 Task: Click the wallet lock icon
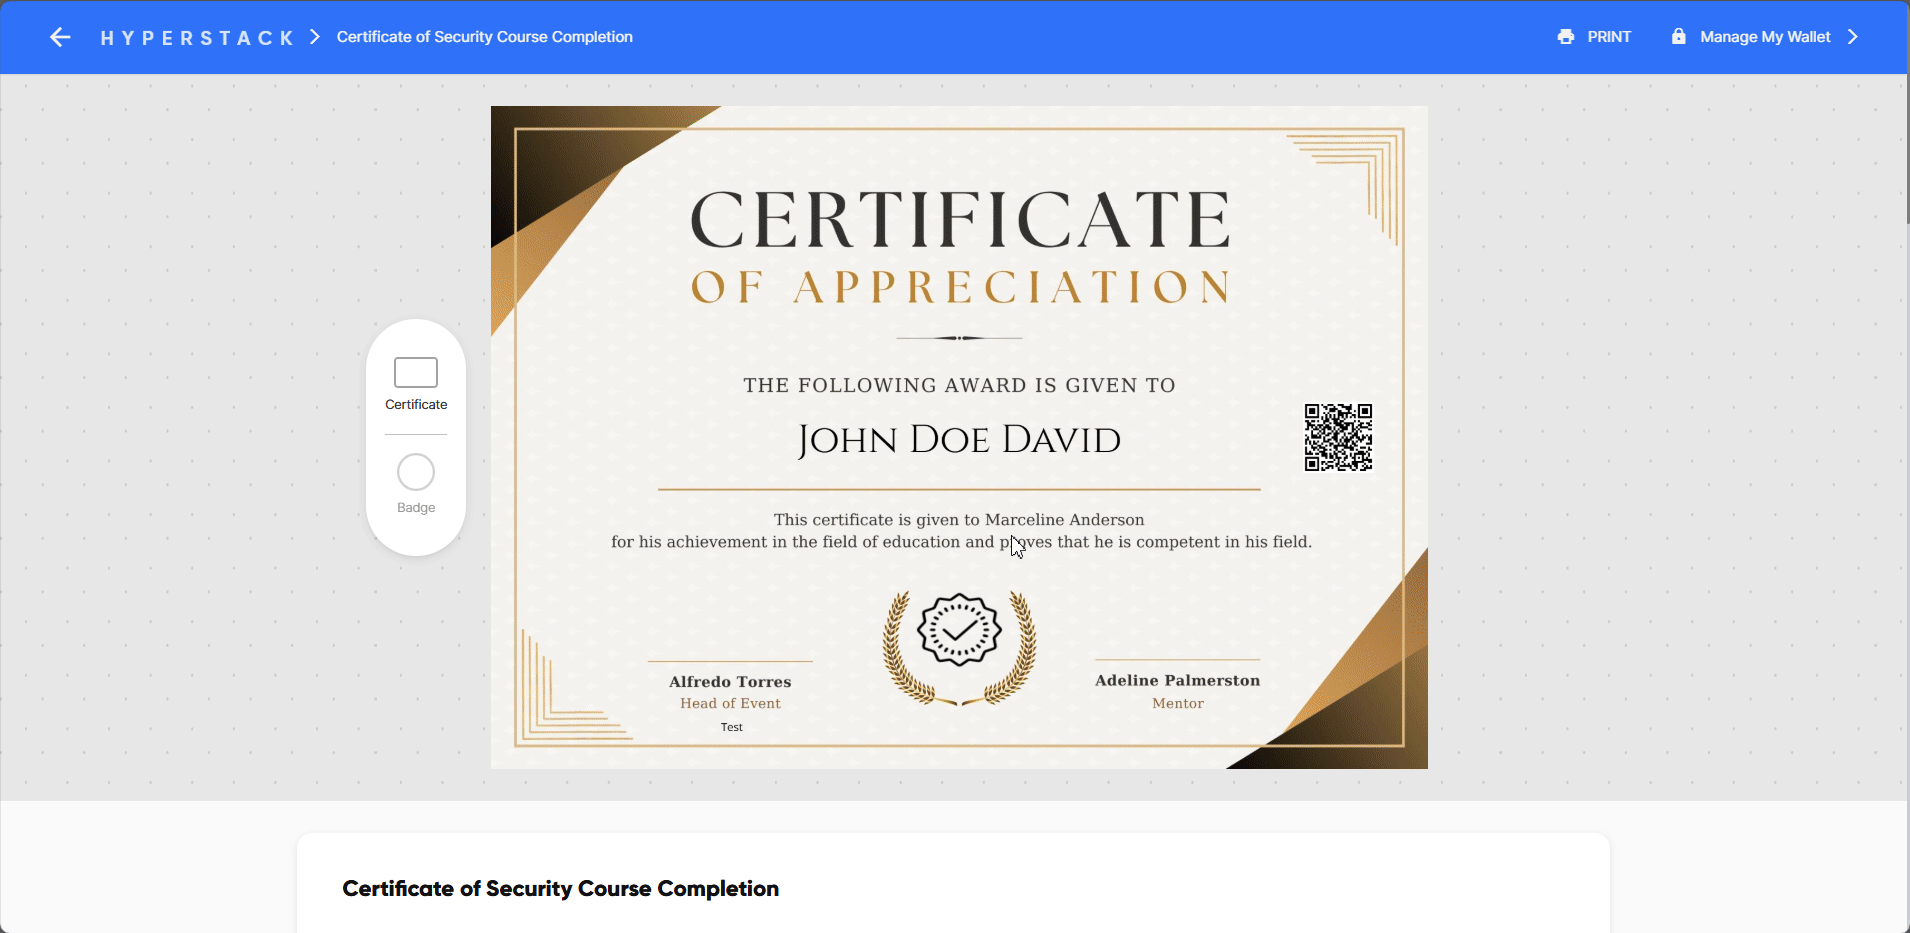[1678, 37]
